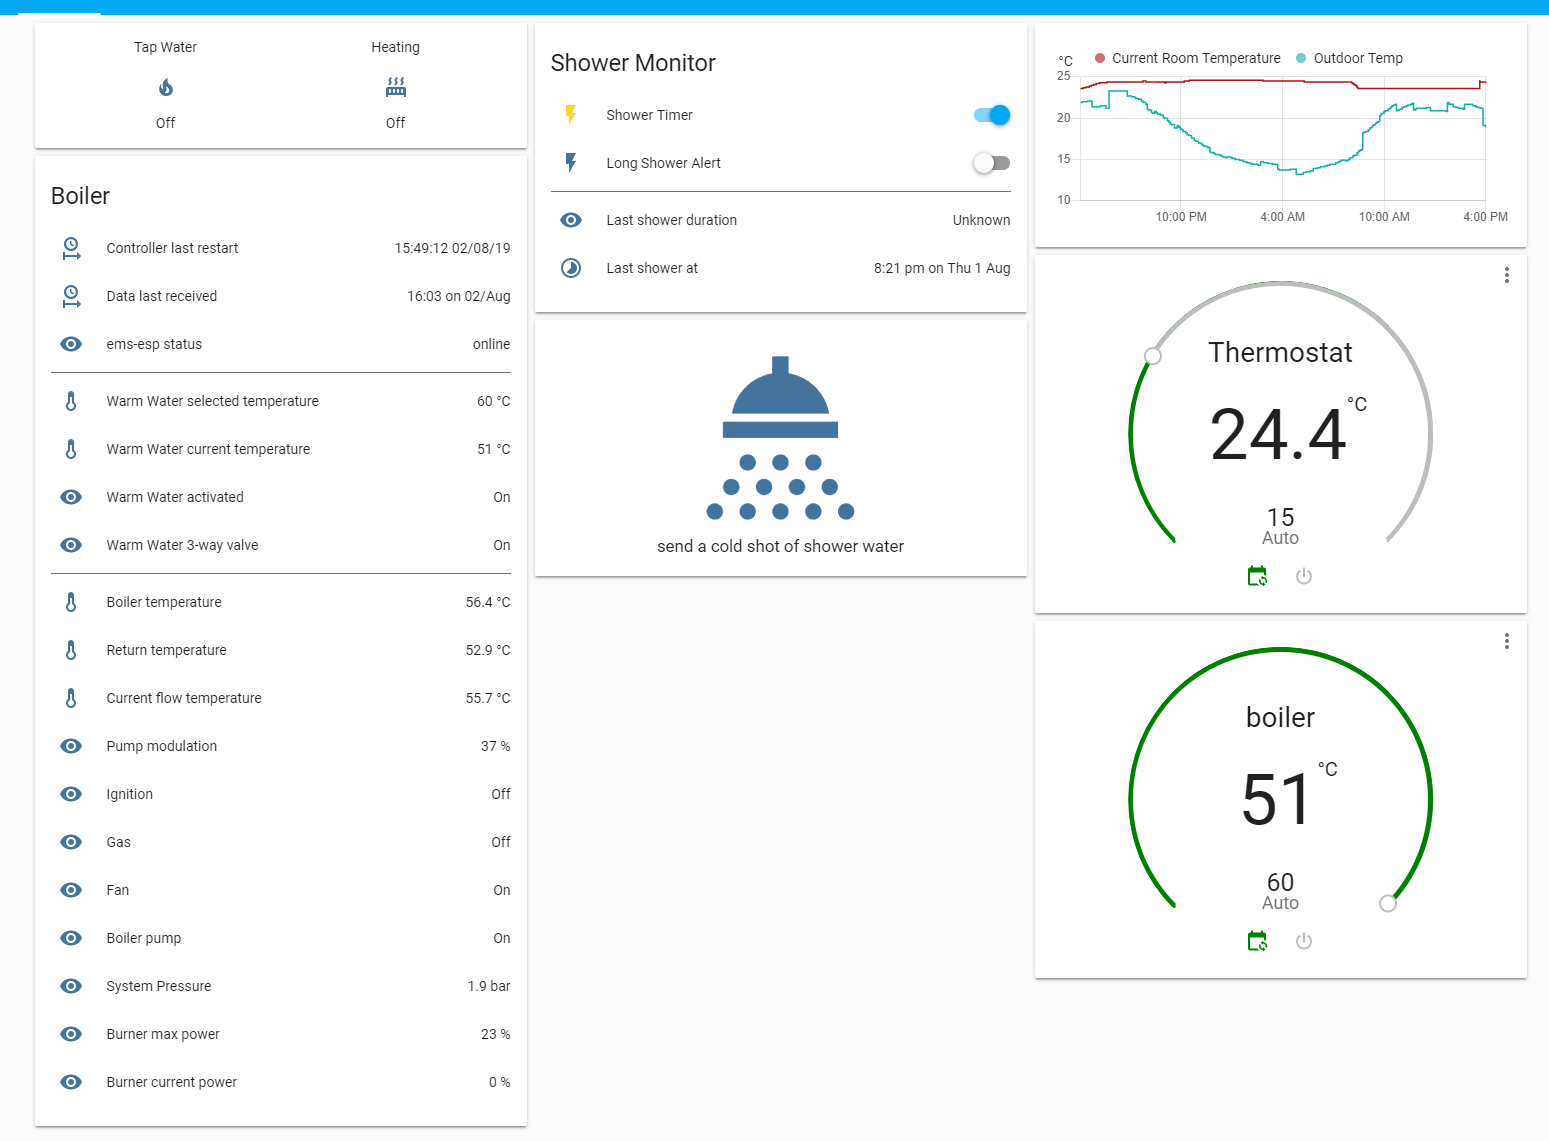Click send a cold shot of shower water

(x=780, y=546)
